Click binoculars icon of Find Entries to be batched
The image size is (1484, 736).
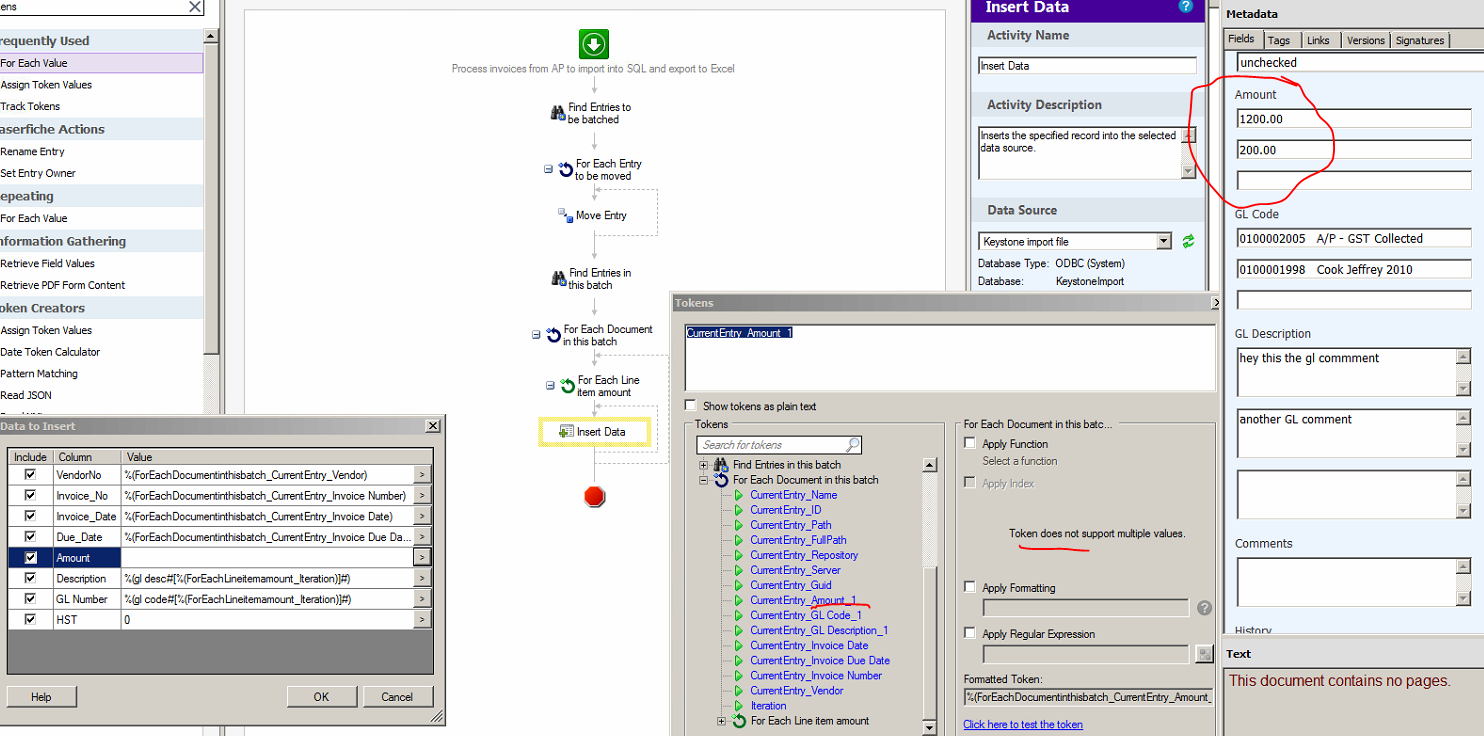pyautogui.click(x=558, y=113)
